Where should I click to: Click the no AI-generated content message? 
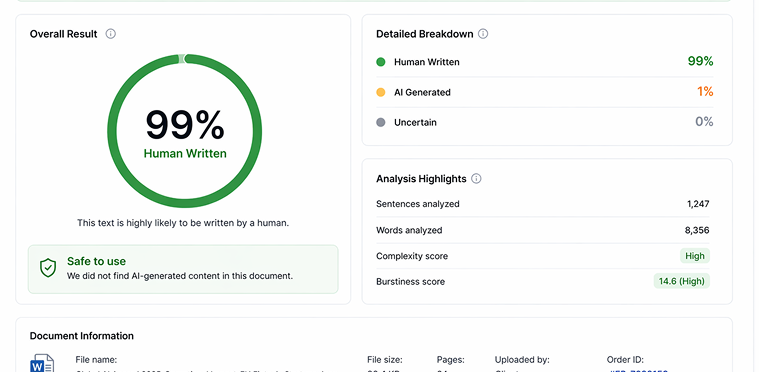[x=180, y=276]
